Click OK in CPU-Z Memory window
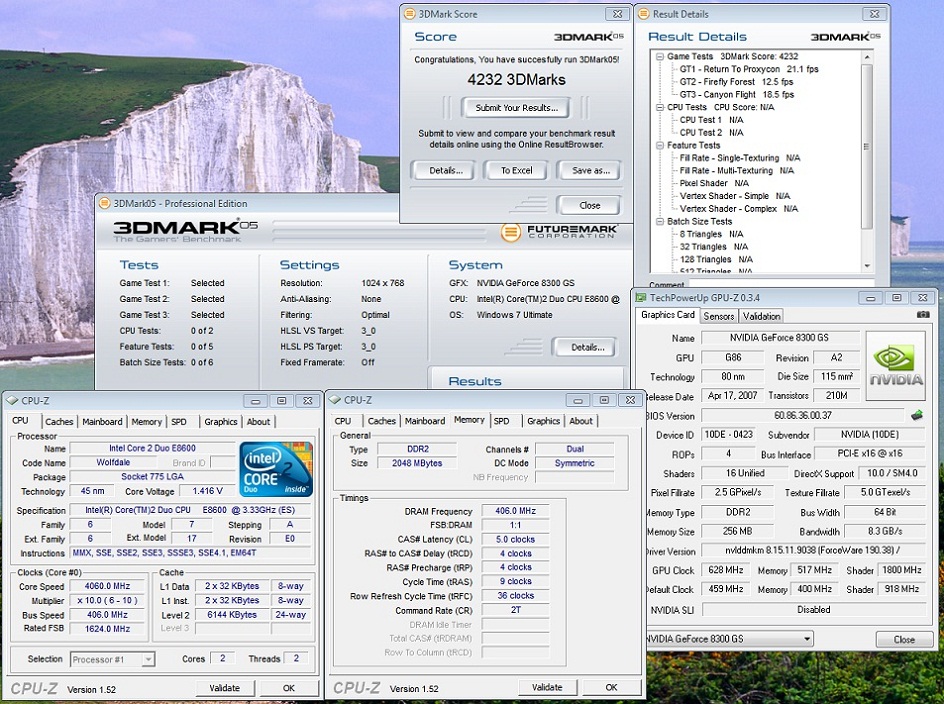This screenshot has width=944, height=704. coord(612,687)
